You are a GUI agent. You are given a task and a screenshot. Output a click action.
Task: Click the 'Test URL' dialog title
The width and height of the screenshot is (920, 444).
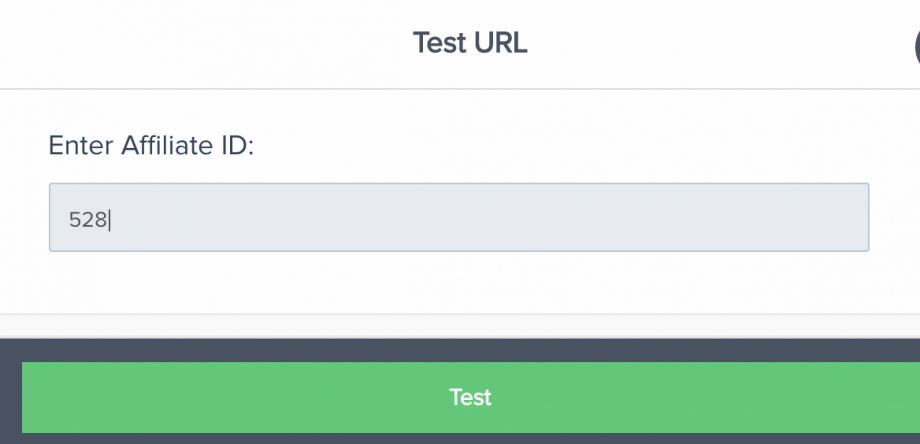coord(469,43)
